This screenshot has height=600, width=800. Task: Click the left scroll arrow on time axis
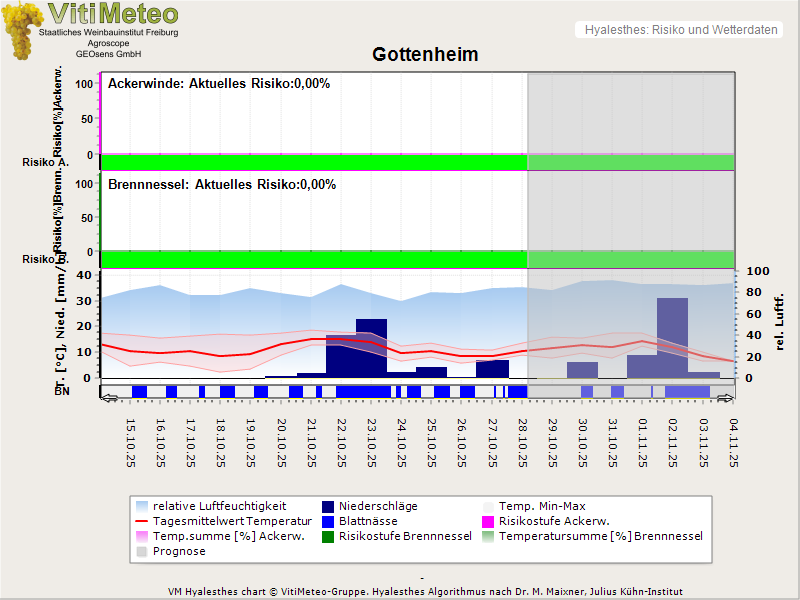109,398
